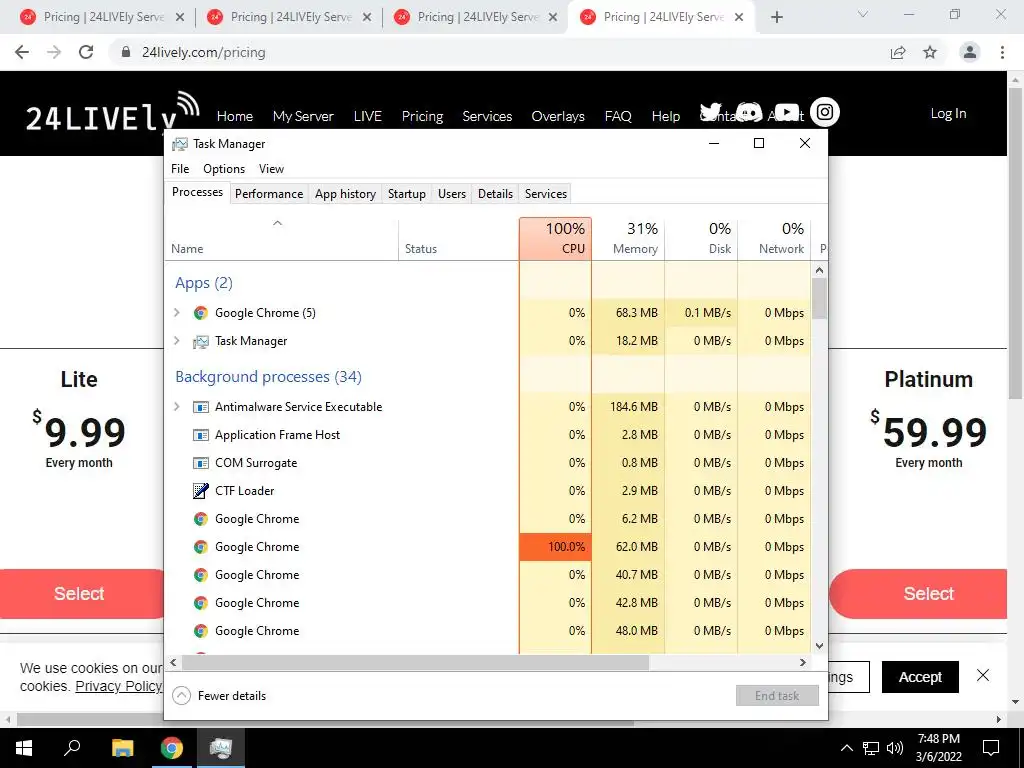Click the Chrome icon in the taskbar
1024x768 pixels.
(x=172, y=748)
